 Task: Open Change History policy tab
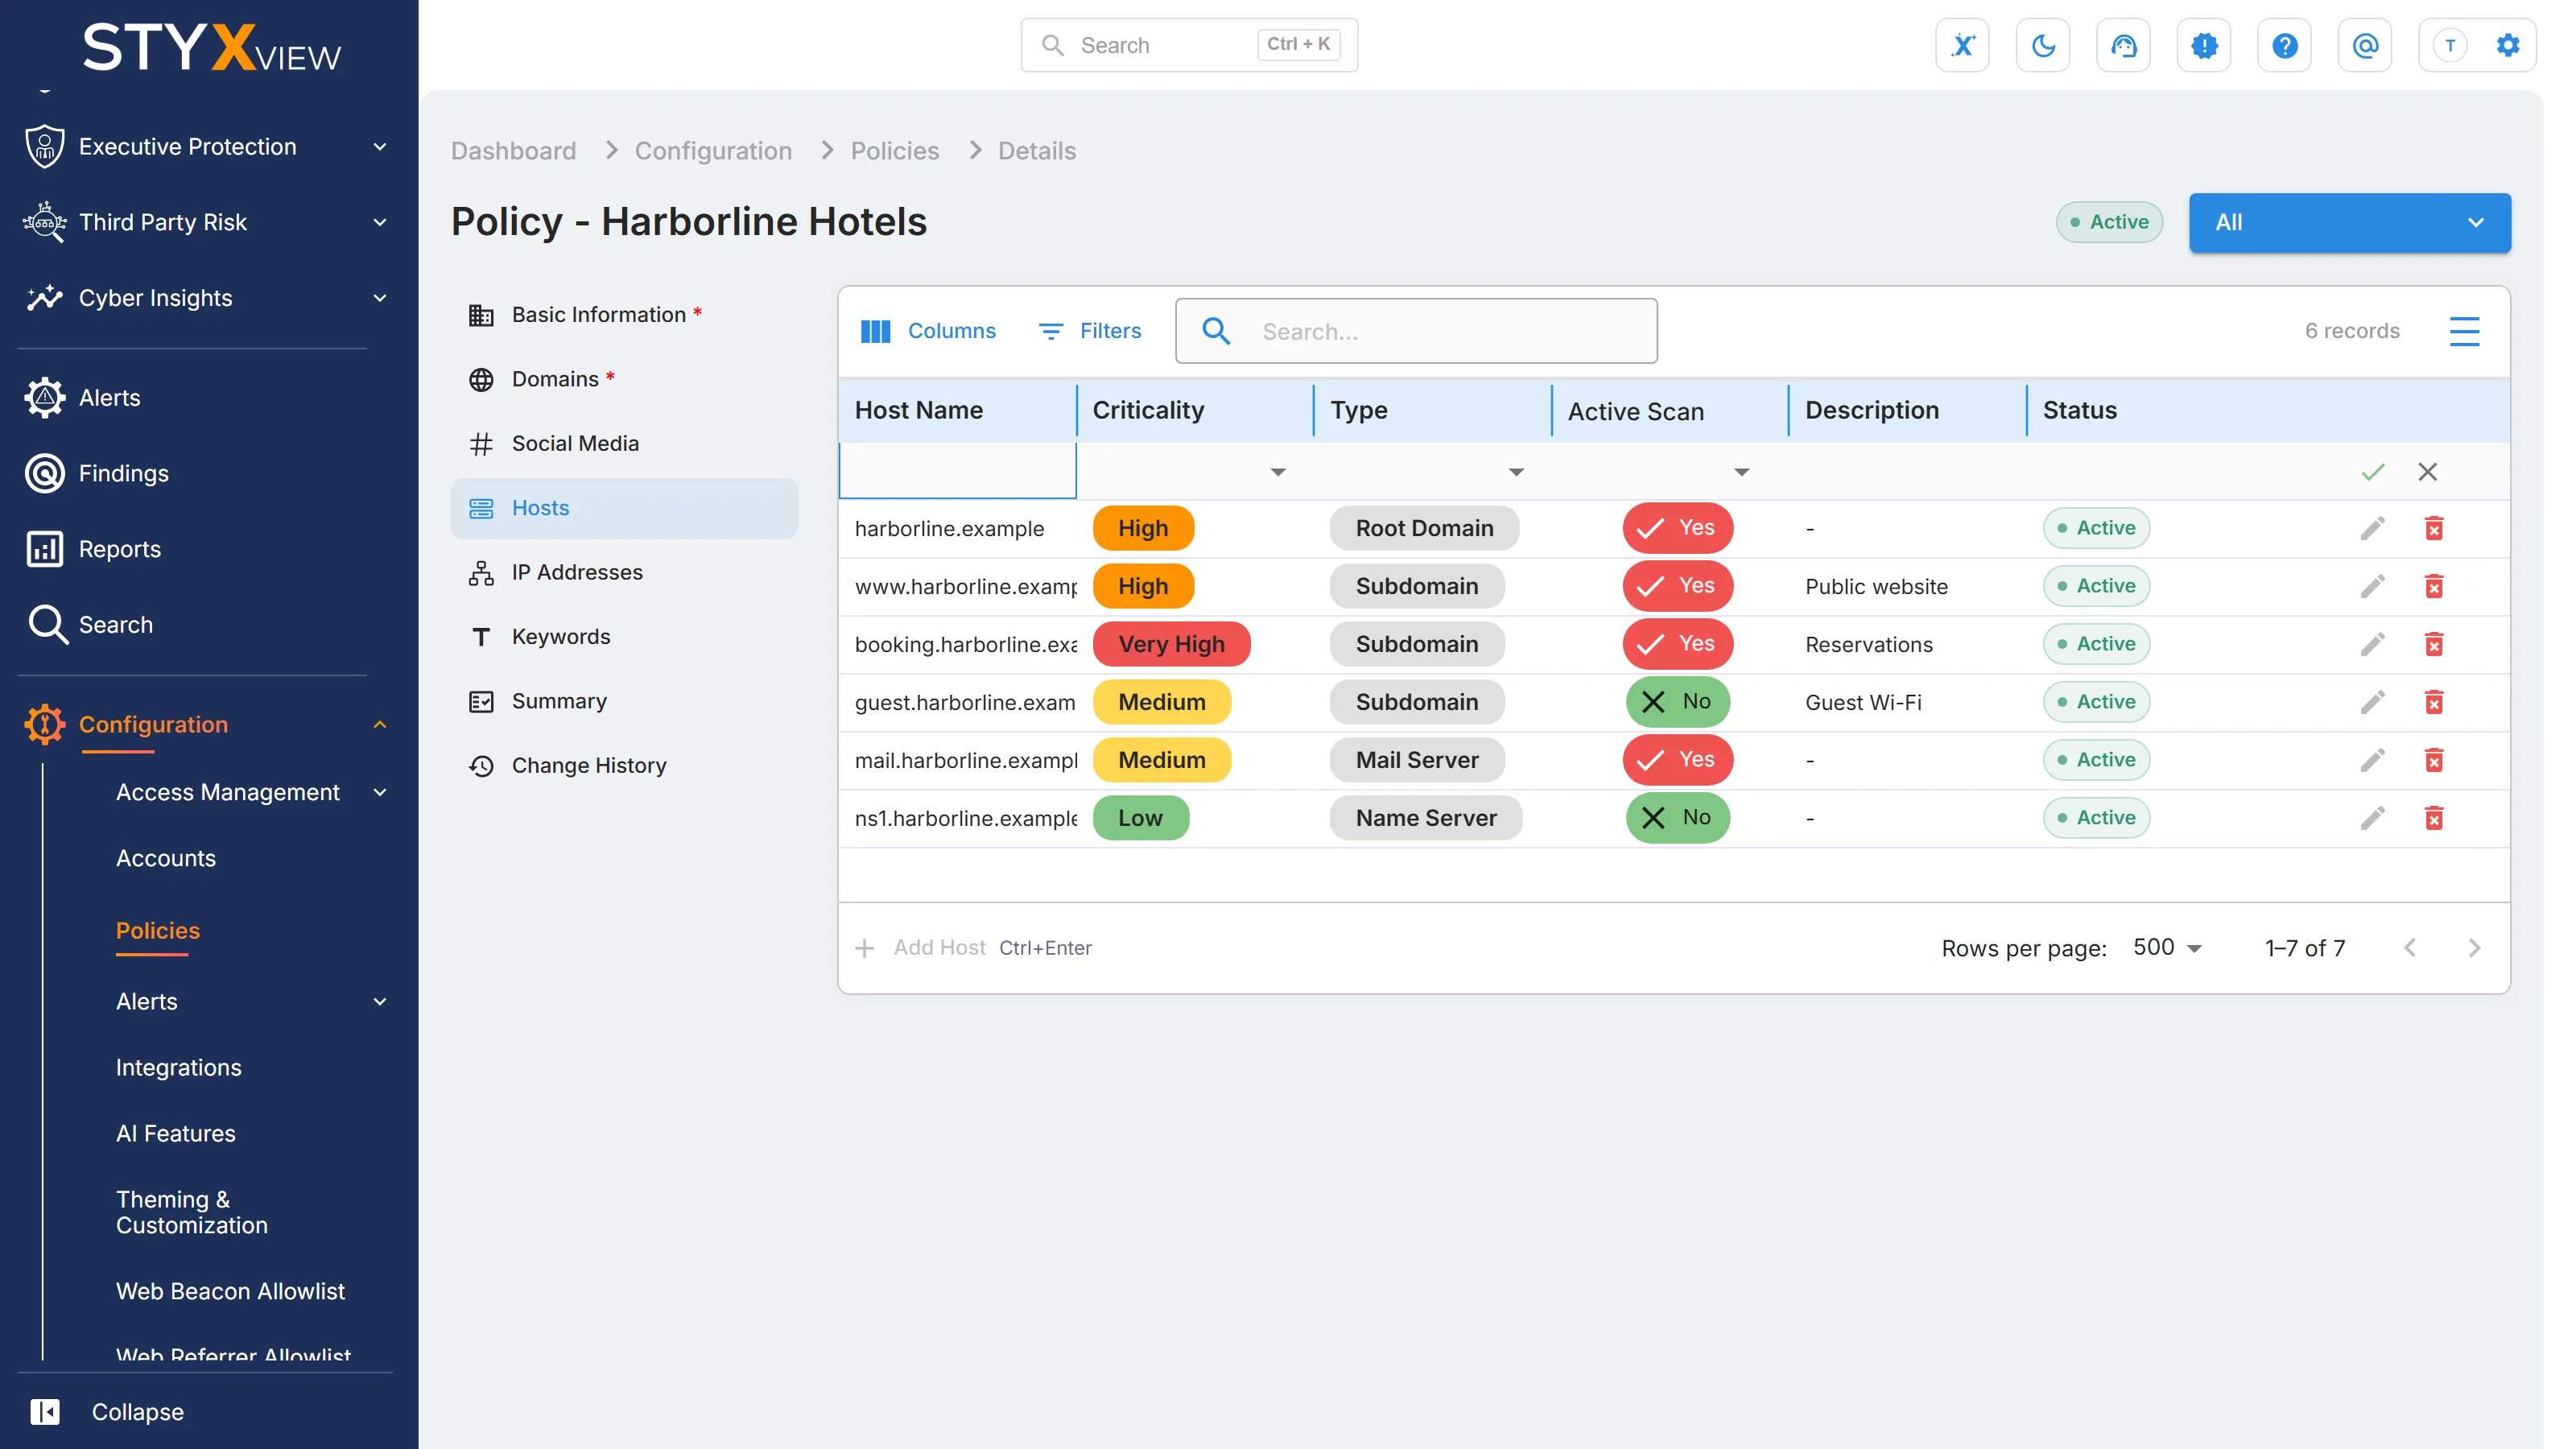point(624,765)
